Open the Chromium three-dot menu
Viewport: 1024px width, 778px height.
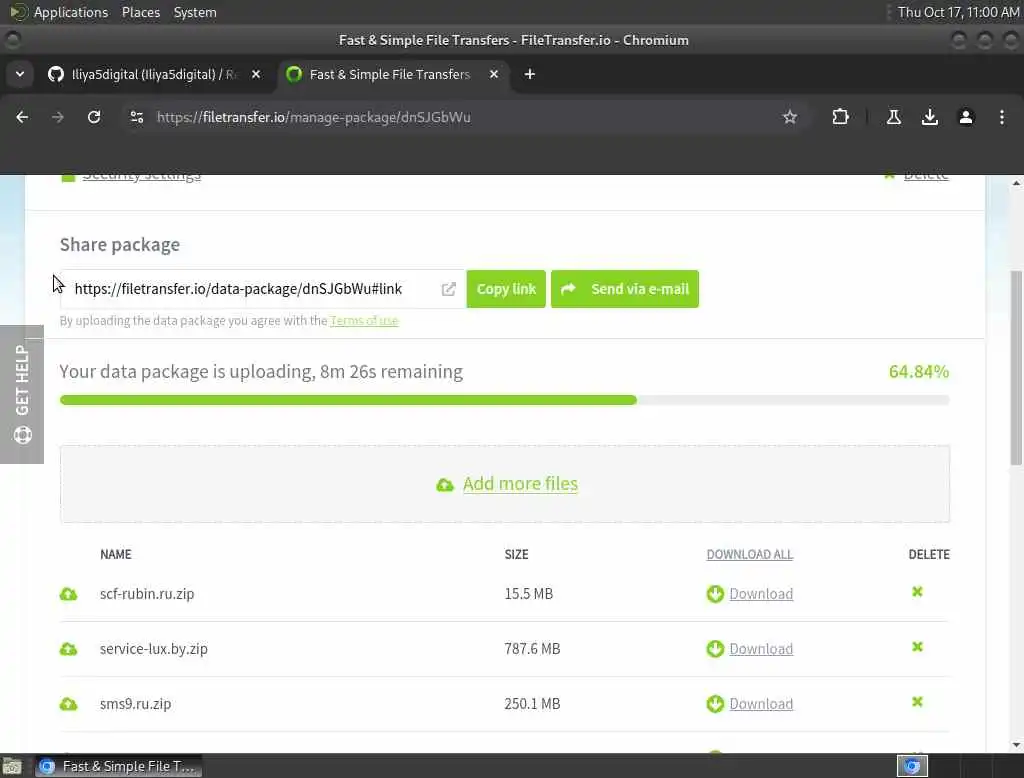(x=1001, y=117)
